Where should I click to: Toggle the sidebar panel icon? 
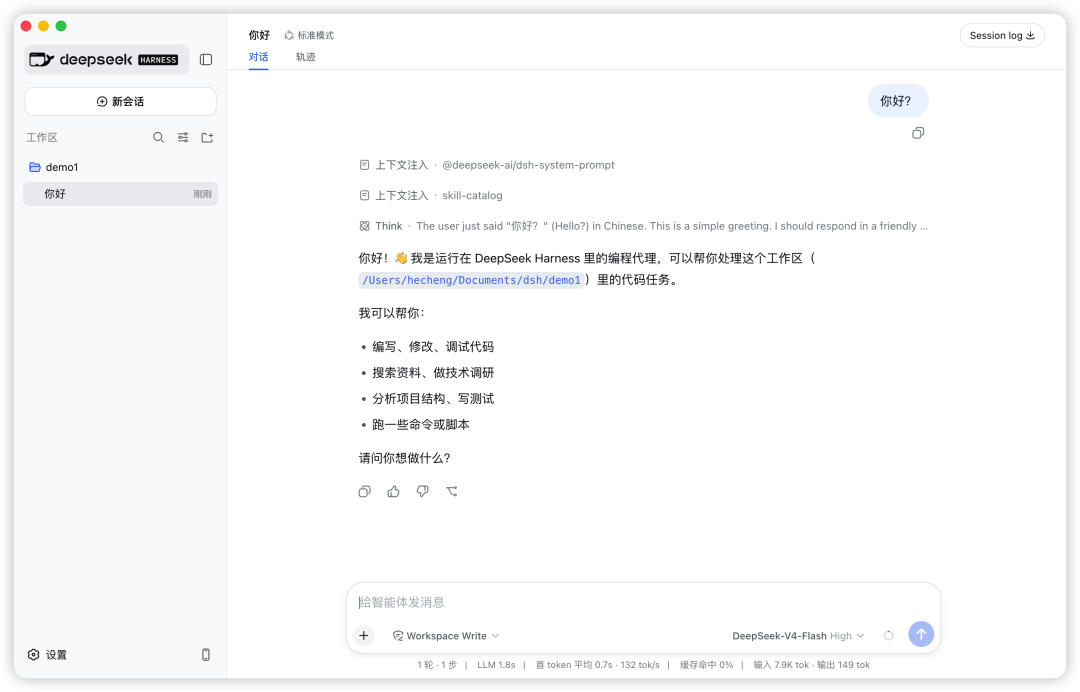(206, 60)
